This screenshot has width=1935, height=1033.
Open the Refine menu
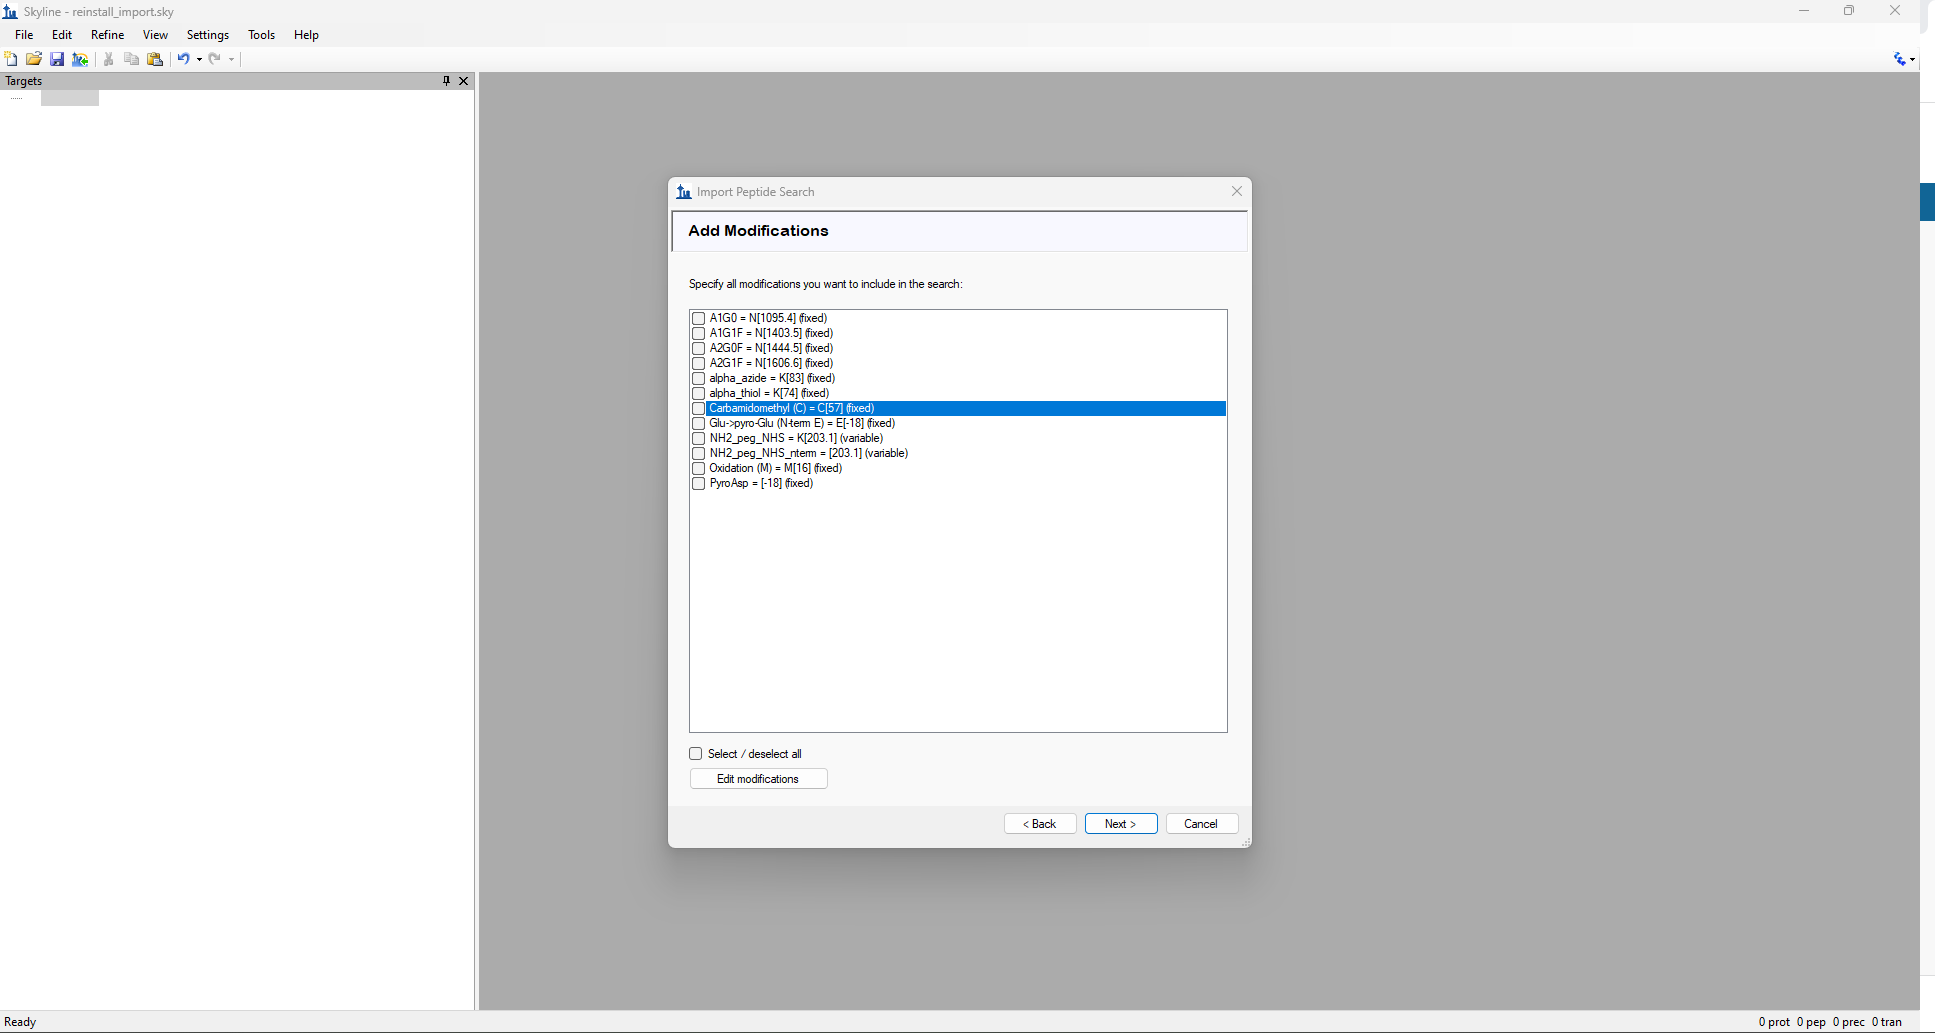click(107, 35)
